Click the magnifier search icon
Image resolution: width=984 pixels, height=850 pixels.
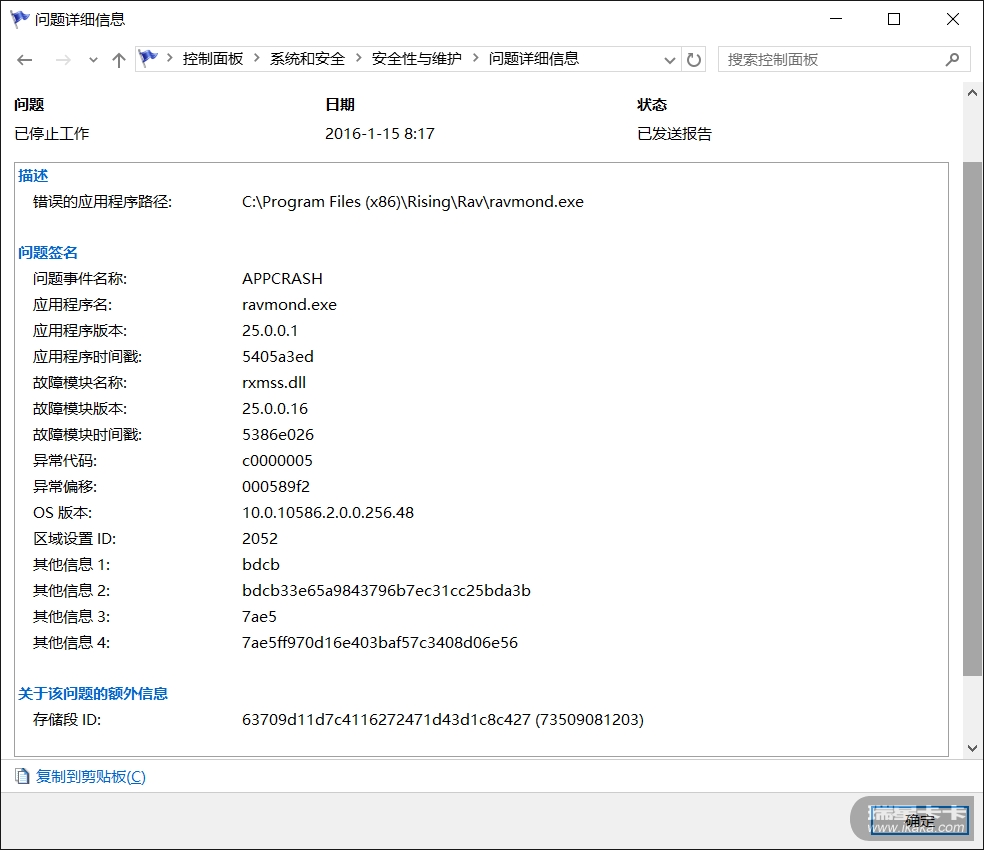click(952, 59)
